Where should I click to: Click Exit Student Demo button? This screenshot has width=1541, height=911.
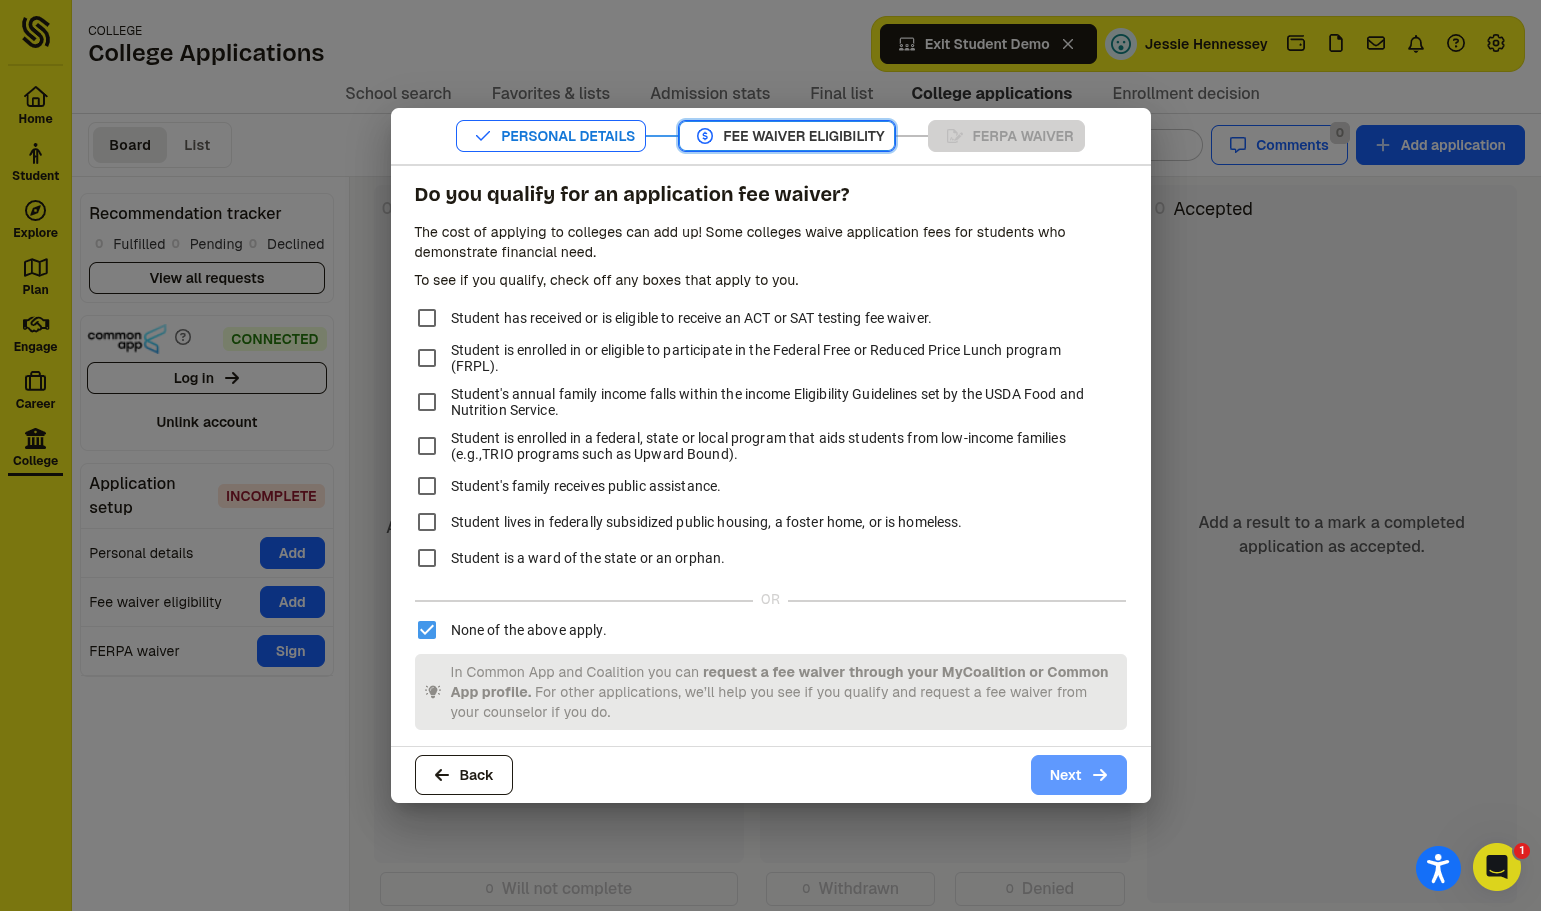(x=988, y=44)
